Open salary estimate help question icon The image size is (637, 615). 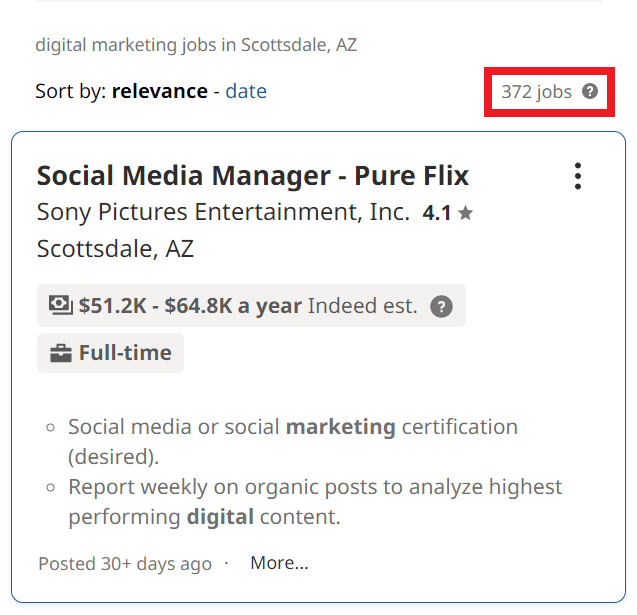tap(441, 306)
